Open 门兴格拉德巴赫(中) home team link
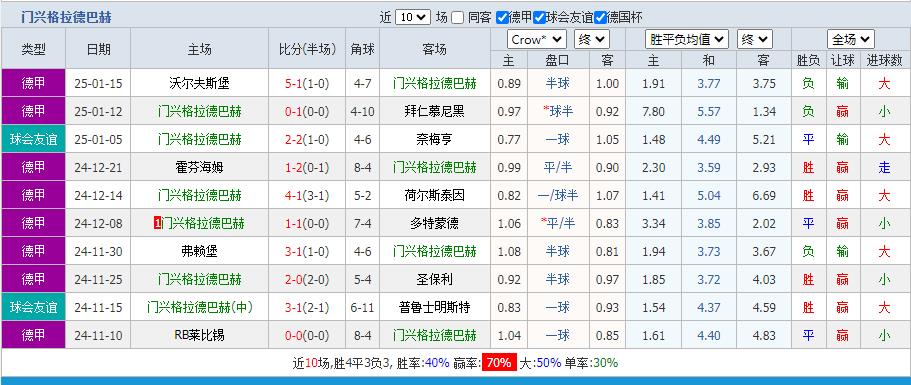911x385 pixels. (199, 307)
